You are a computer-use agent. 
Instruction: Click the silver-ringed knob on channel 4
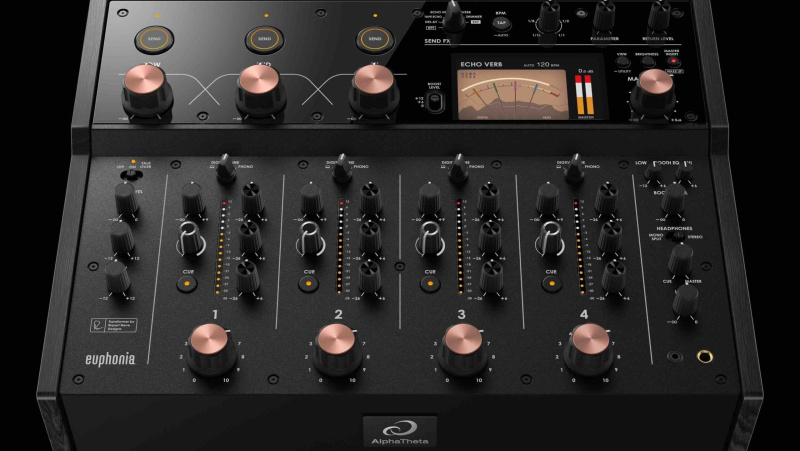point(549,239)
